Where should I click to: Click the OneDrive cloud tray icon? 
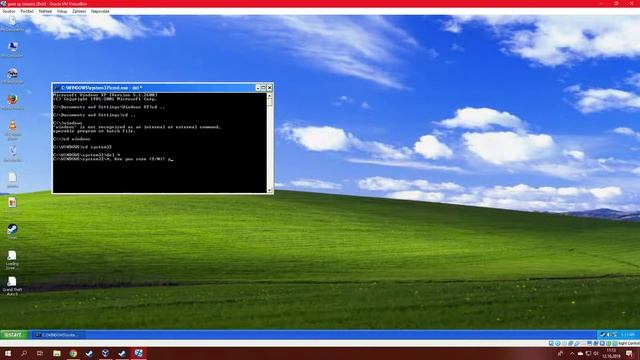point(580,353)
